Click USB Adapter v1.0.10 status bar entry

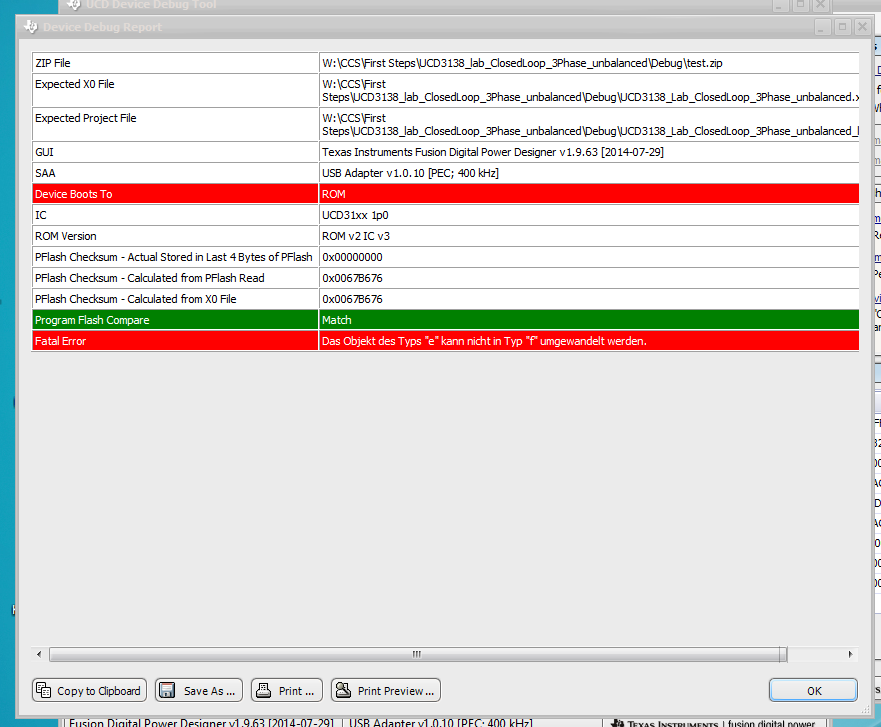click(x=440, y=723)
